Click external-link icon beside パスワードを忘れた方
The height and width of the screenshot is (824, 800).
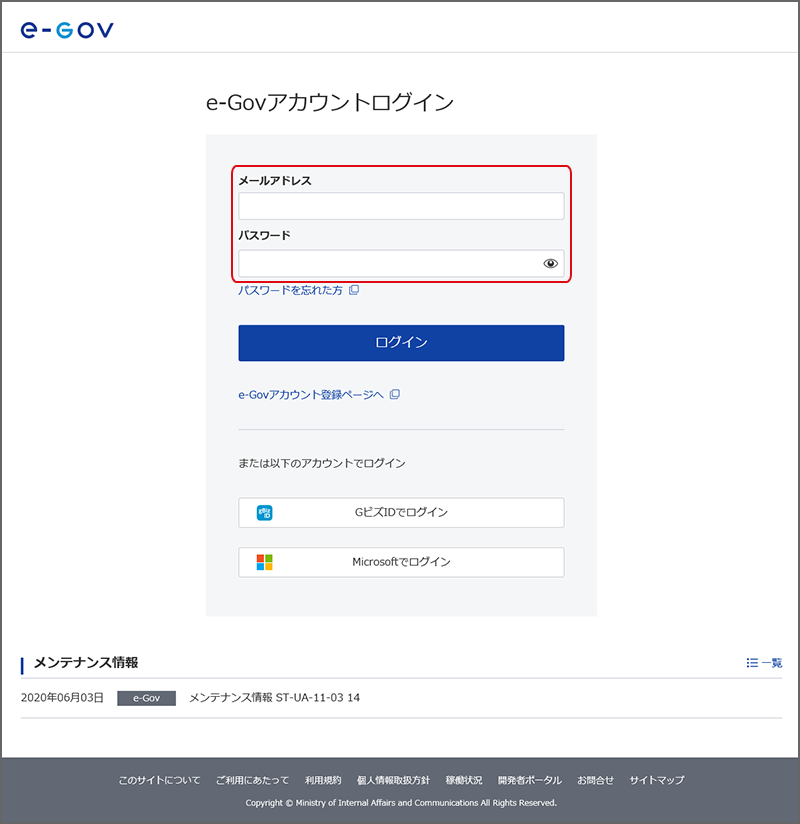pos(354,290)
